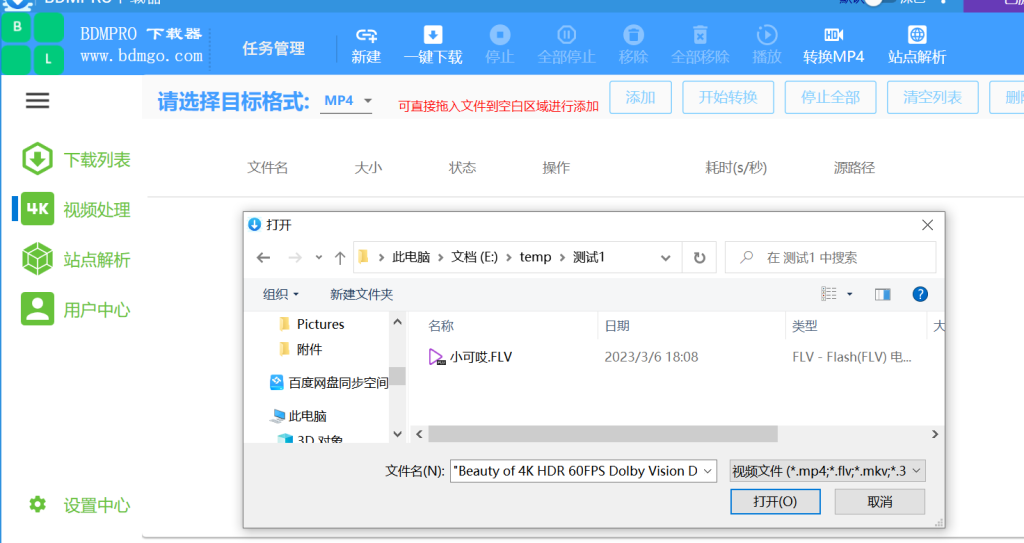Click the Up one level arrow
This screenshot has height=543, width=1024.
pyautogui.click(x=340, y=257)
